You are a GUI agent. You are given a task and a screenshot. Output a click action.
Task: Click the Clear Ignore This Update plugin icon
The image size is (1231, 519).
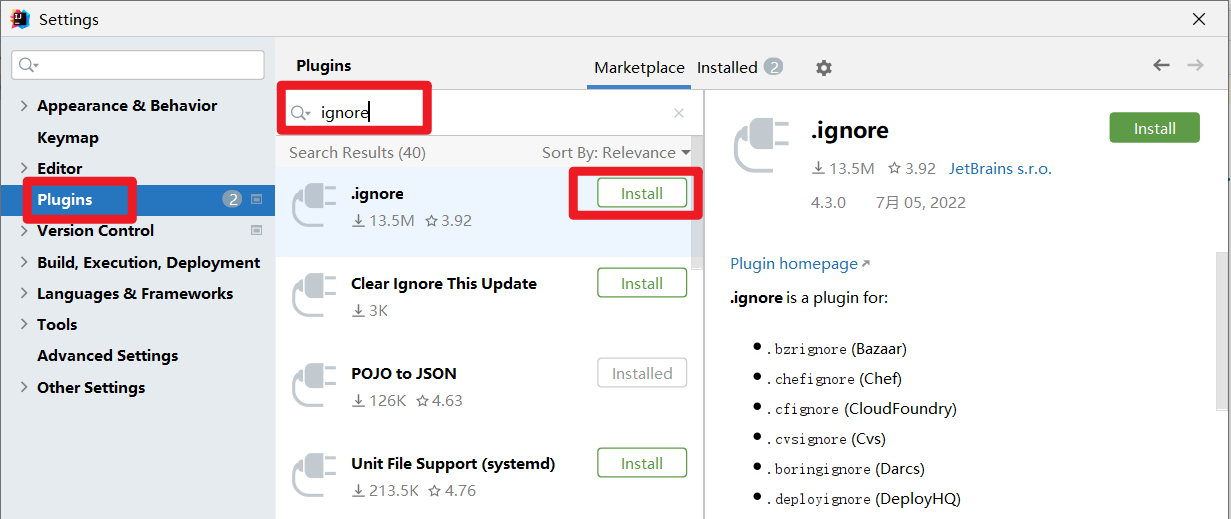[x=313, y=296]
